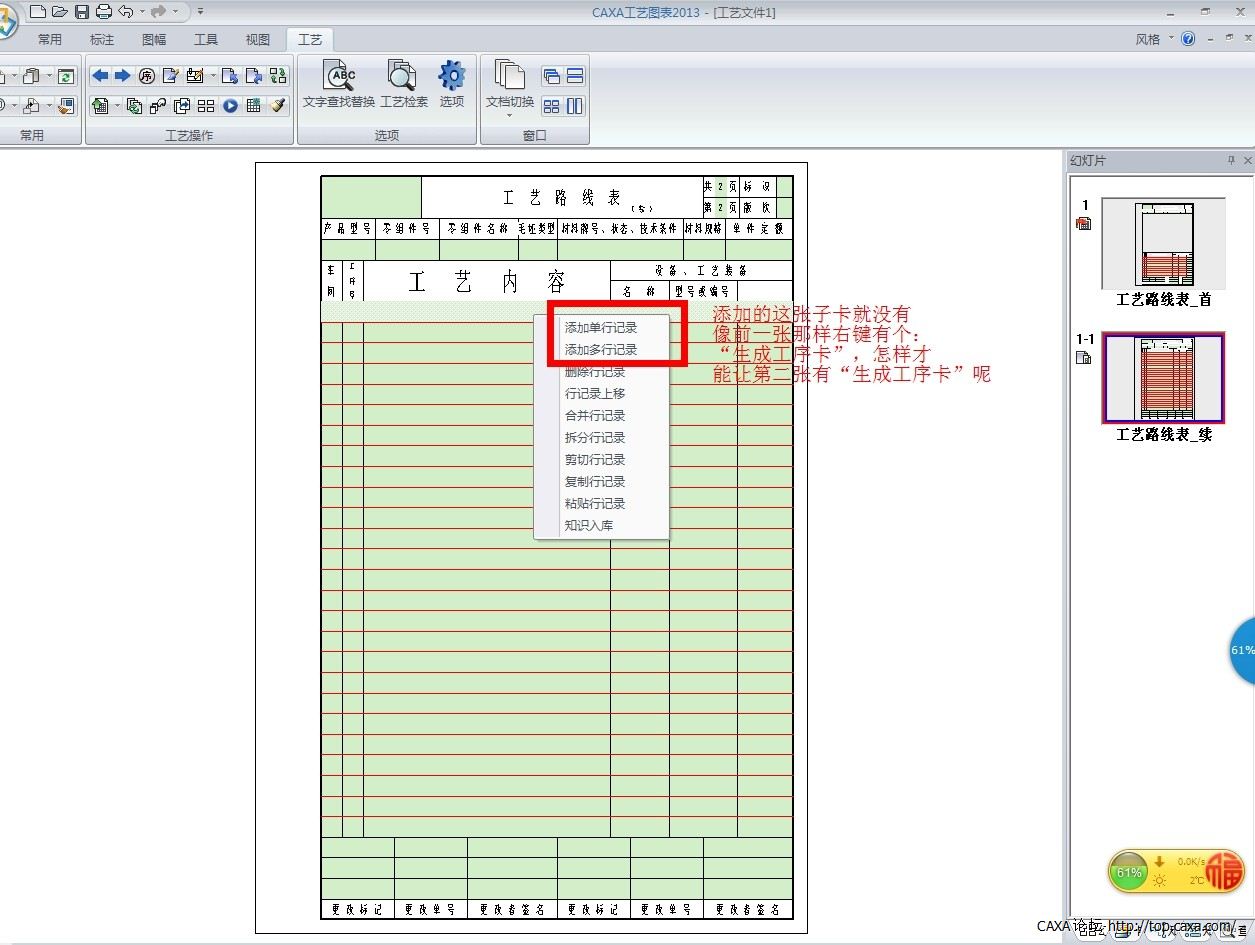
Task: Choose 删除行记录 in the context menu
Action: (x=595, y=372)
